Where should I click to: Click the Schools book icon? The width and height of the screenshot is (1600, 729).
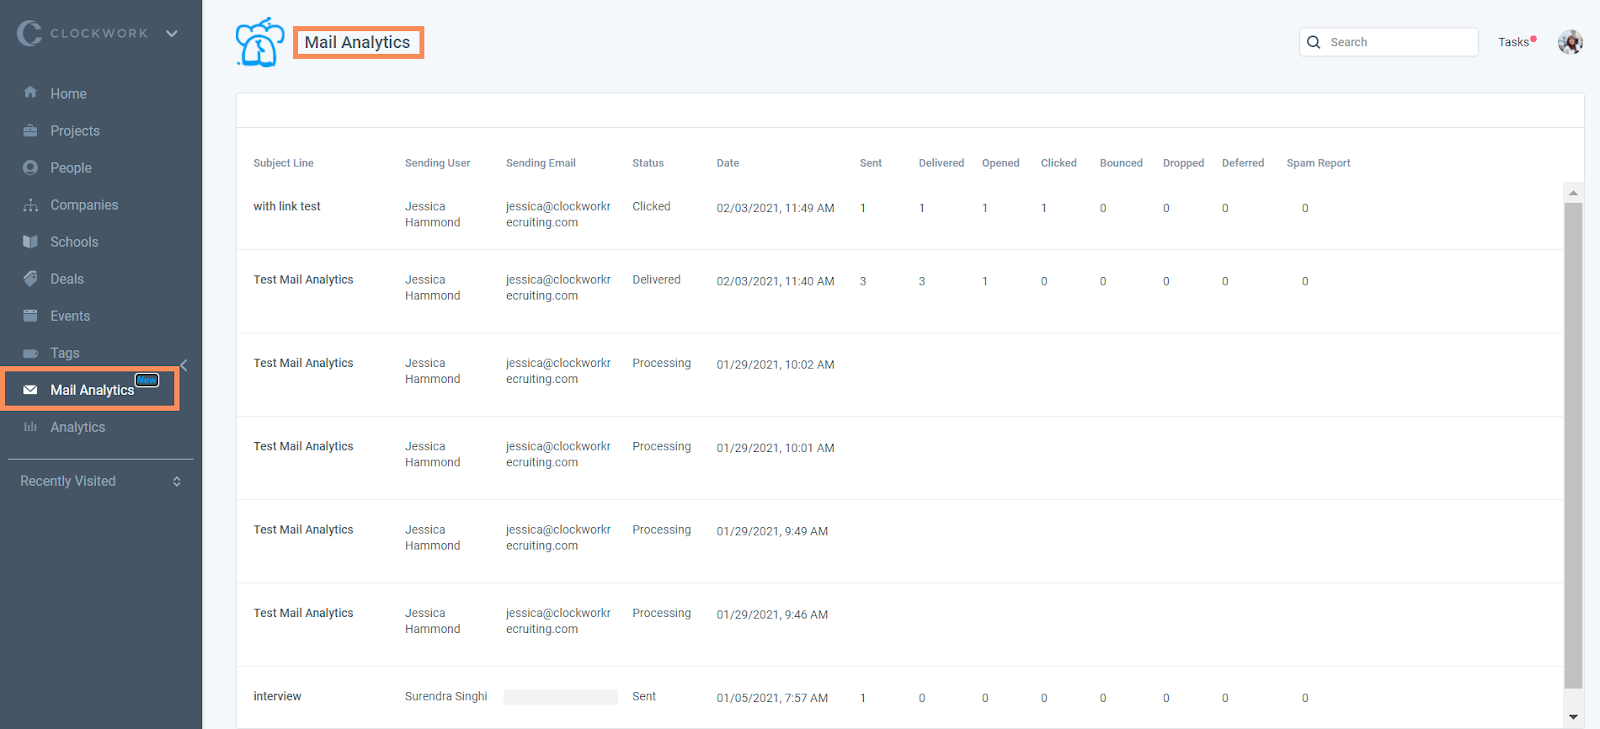[30, 242]
